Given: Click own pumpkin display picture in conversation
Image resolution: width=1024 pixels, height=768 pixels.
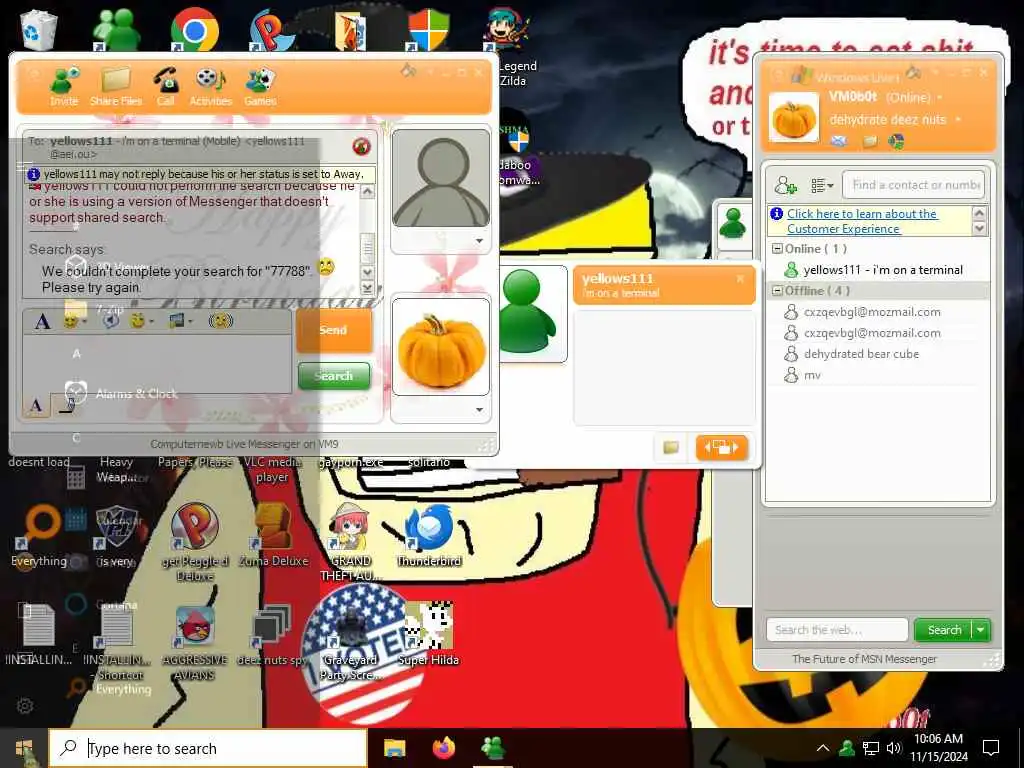Looking at the screenshot, I should (441, 347).
